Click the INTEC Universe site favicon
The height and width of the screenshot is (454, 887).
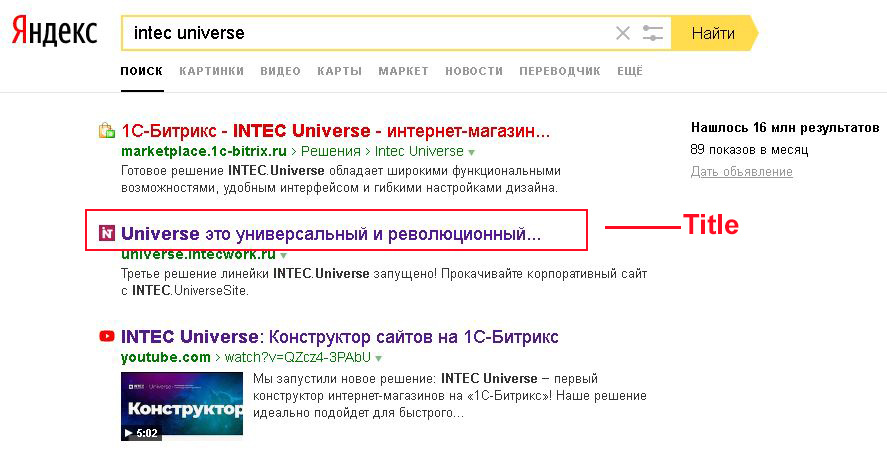(x=106, y=232)
